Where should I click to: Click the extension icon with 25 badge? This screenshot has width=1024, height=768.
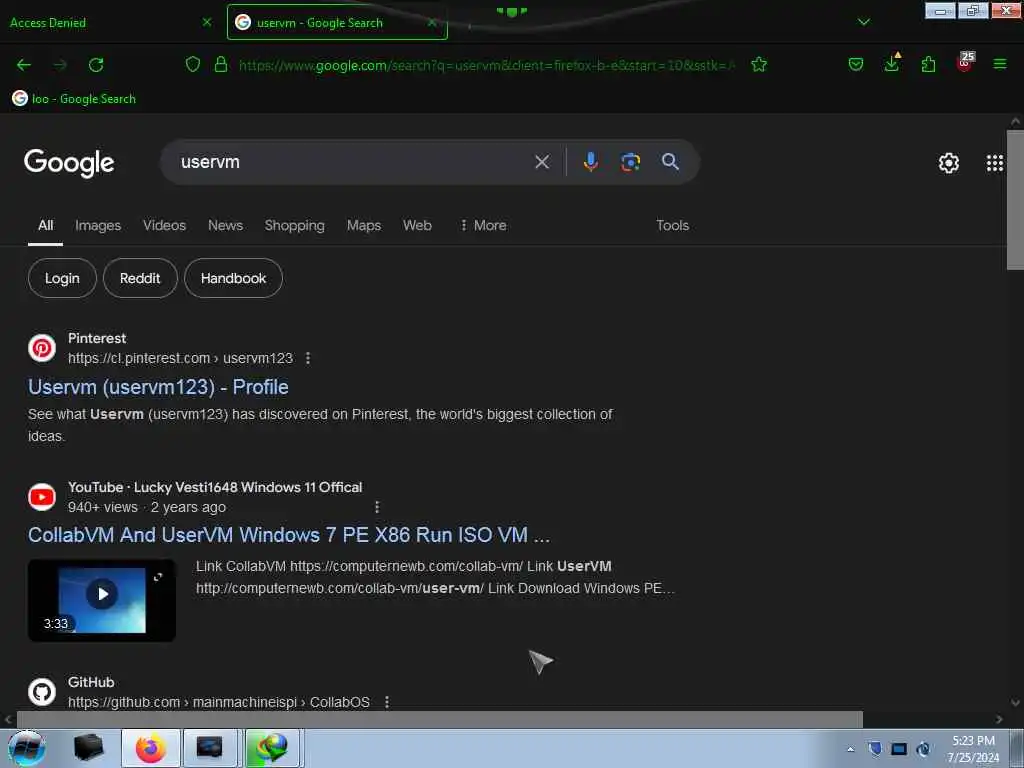[965, 61]
